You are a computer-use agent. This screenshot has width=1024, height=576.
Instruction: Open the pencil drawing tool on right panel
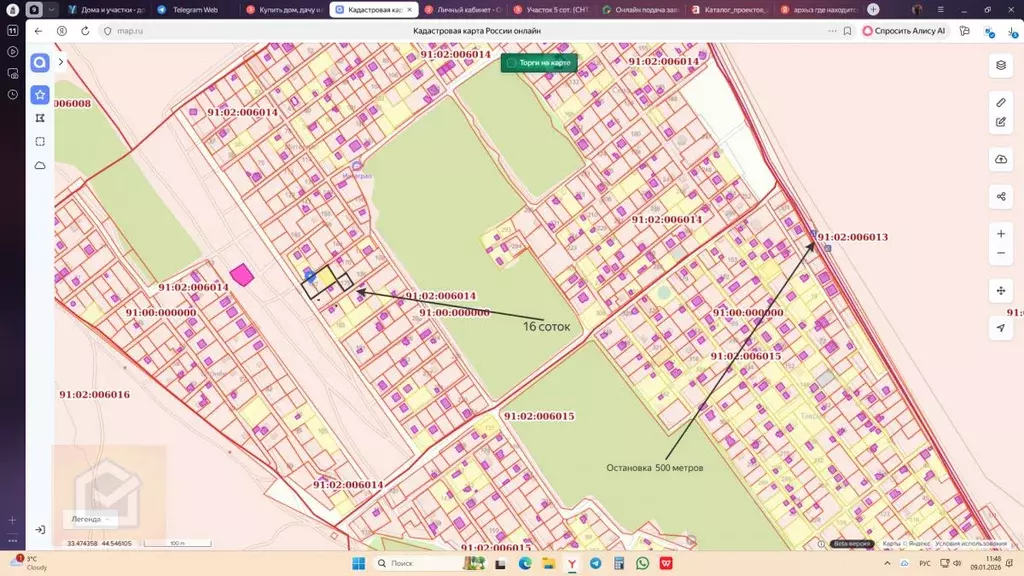pos(1000,101)
